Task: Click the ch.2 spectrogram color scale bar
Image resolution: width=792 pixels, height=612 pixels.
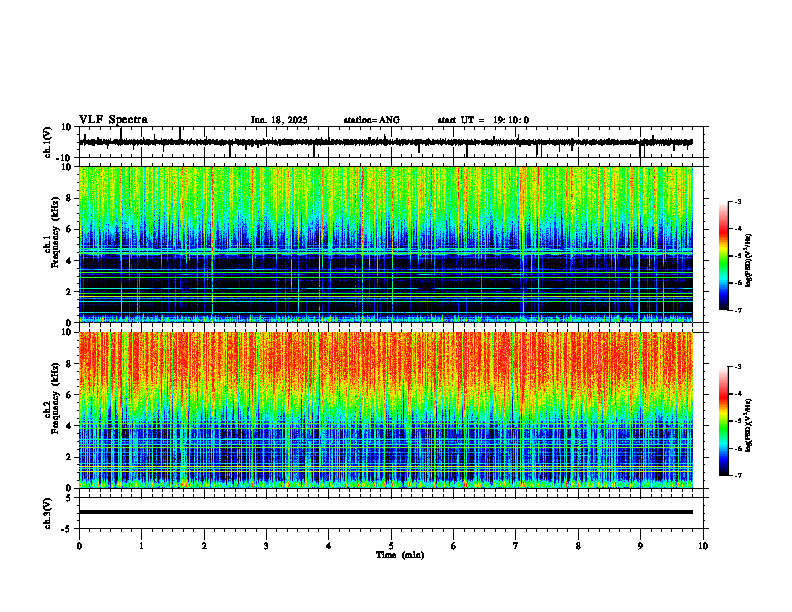Action: [x=723, y=421]
